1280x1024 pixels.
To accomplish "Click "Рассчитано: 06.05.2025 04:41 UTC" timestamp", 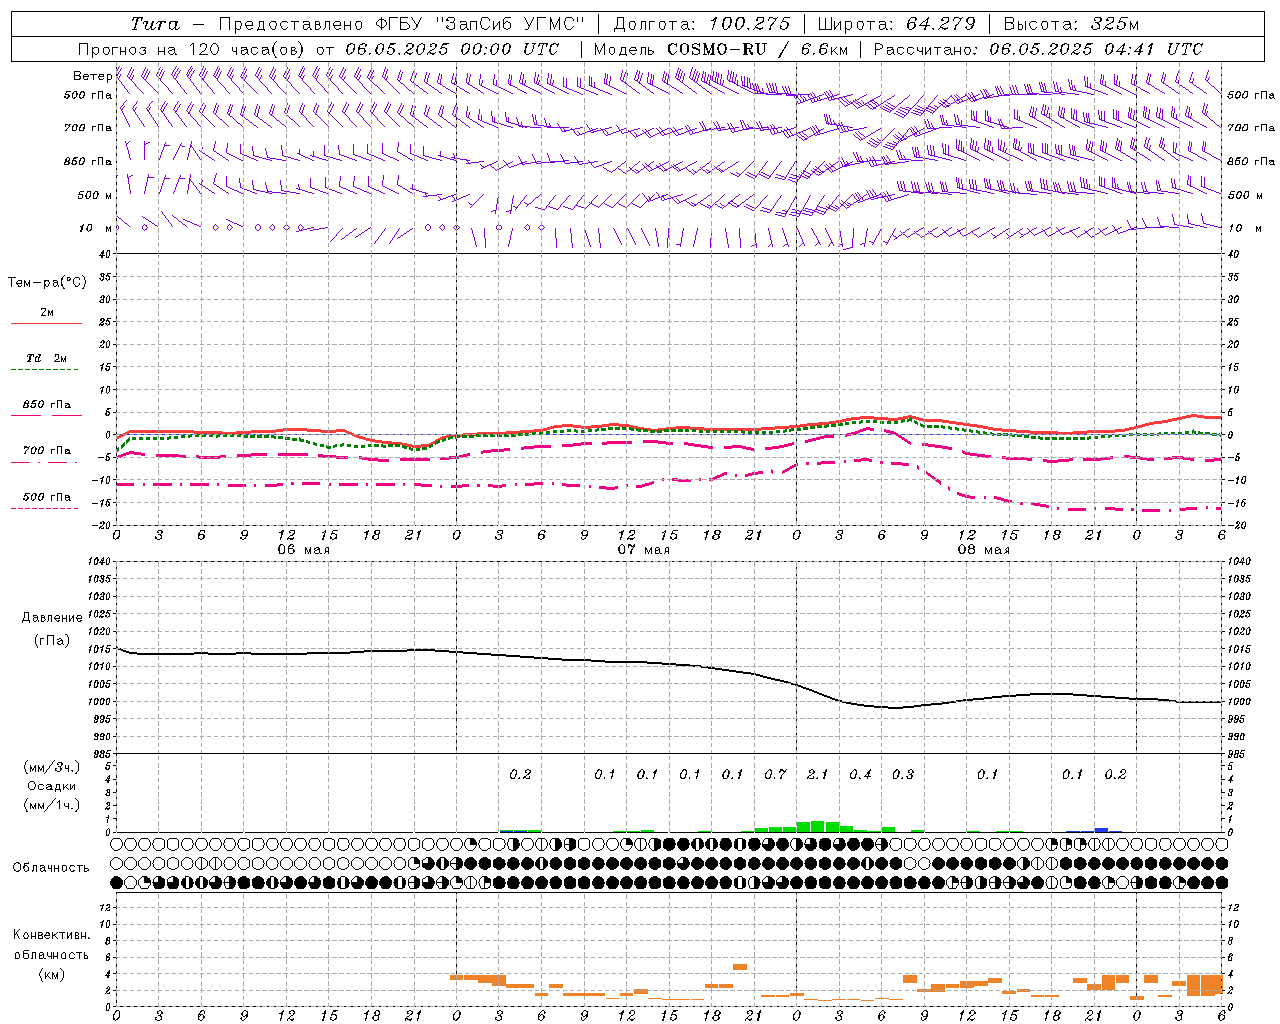I will (1038, 49).
